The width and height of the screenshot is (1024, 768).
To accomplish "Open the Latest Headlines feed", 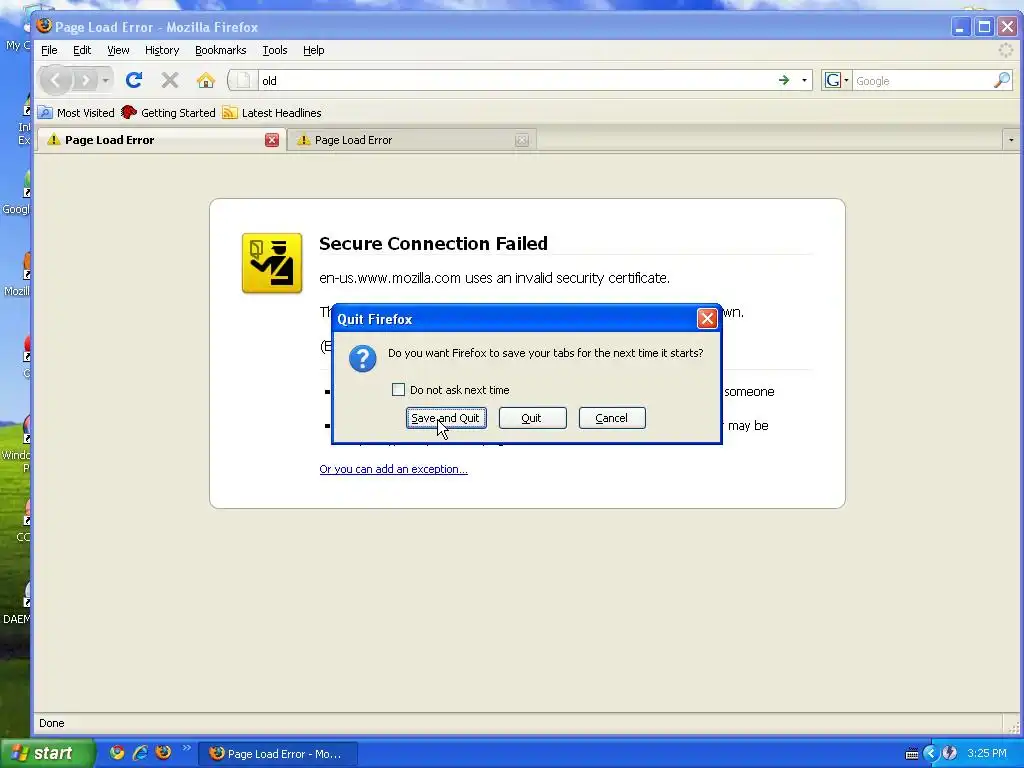I will [272, 113].
